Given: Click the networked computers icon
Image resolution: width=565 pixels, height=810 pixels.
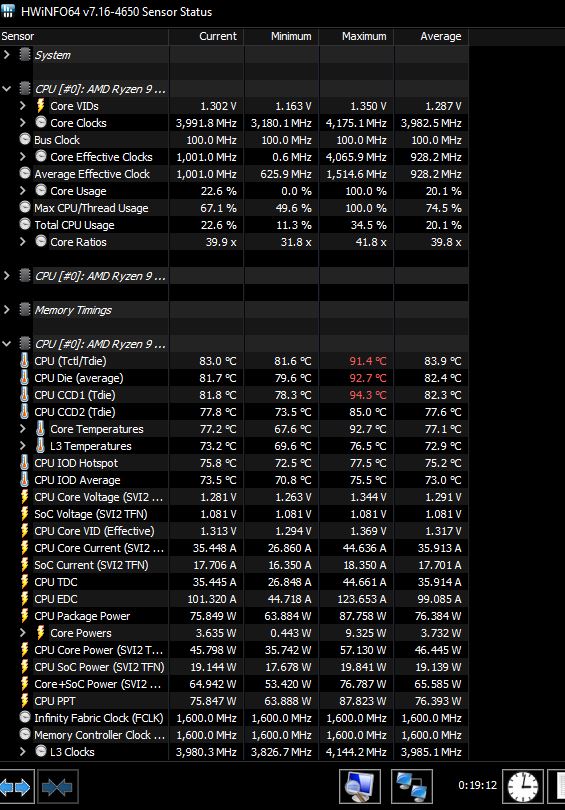Looking at the screenshot, I should click(412, 787).
